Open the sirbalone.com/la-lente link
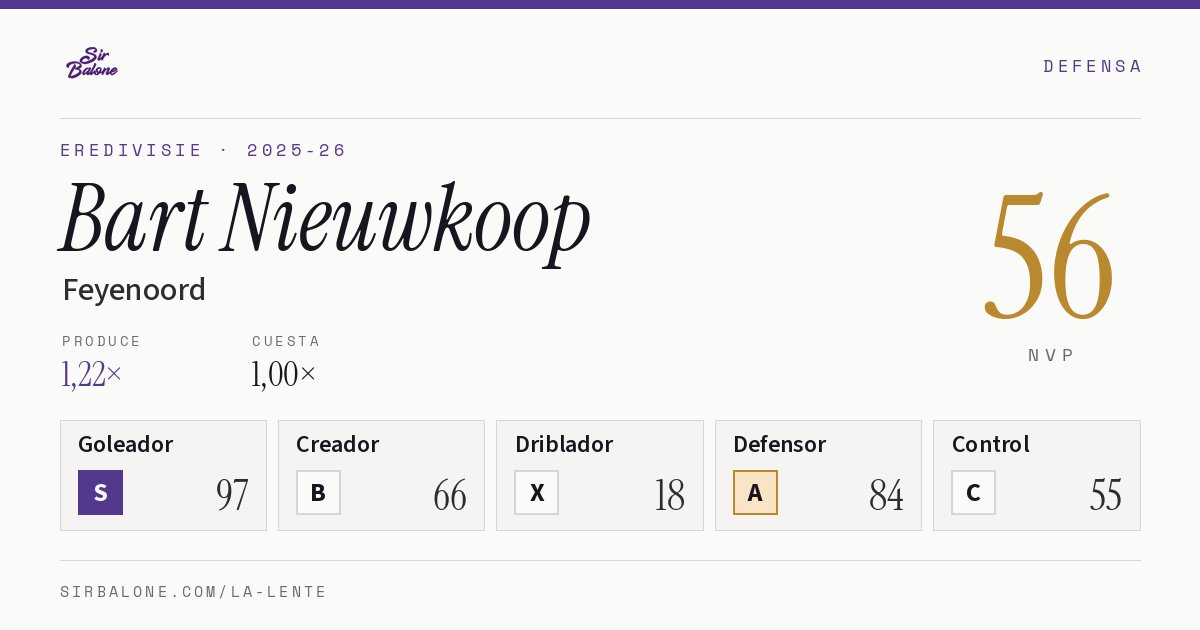This screenshot has width=1200, height=630. coord(194,592)
